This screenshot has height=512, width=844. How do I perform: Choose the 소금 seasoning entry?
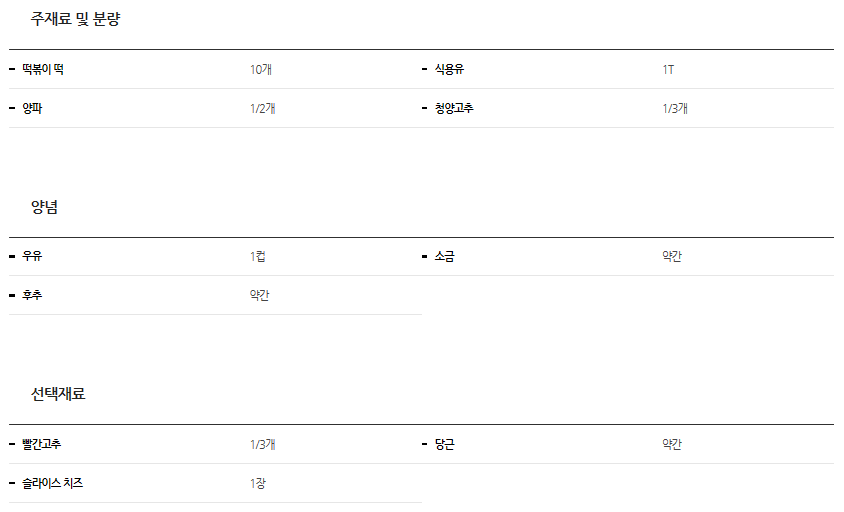tap(444, 256)
